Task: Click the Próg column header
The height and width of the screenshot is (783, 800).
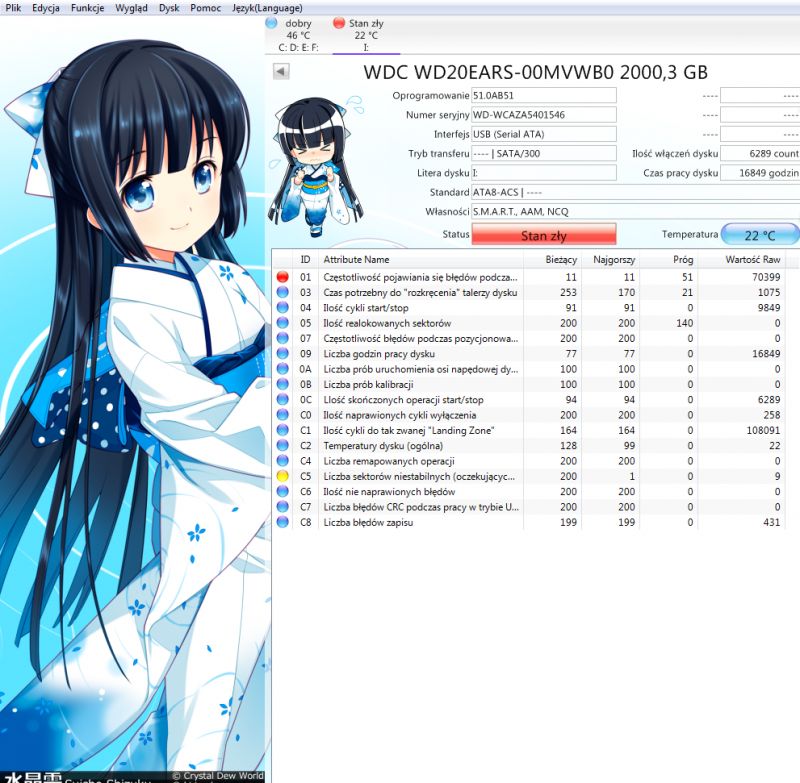Action: point(668,260)
